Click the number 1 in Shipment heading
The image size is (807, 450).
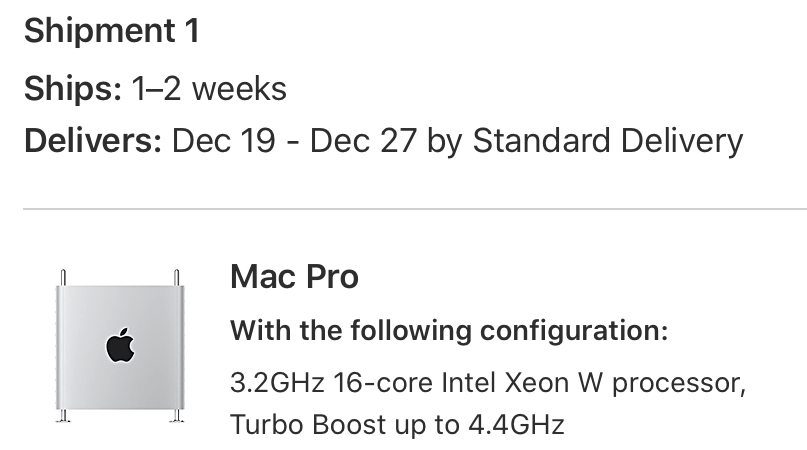pos(192,30)
